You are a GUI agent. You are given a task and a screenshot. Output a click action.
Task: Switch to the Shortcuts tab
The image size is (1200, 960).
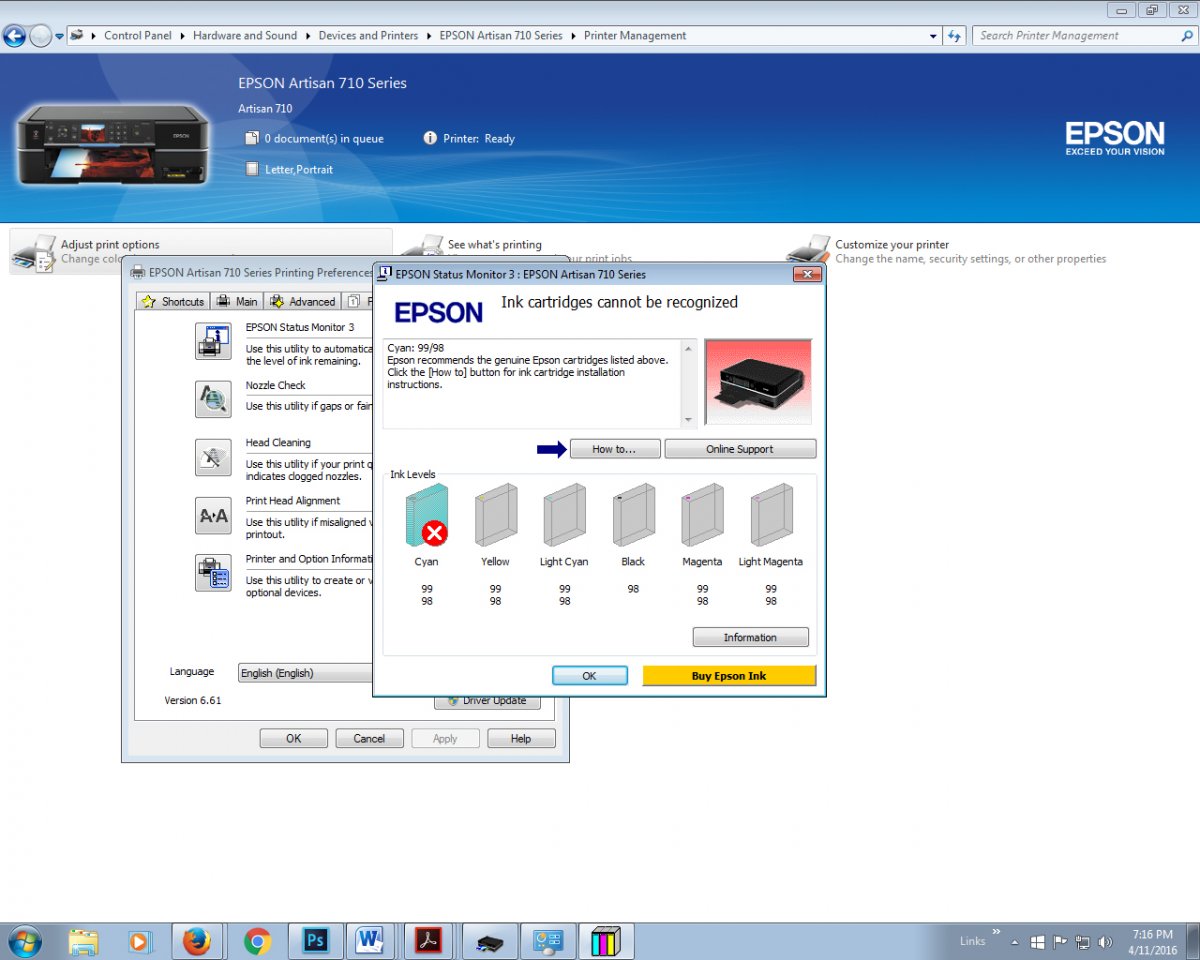(174, 301)
